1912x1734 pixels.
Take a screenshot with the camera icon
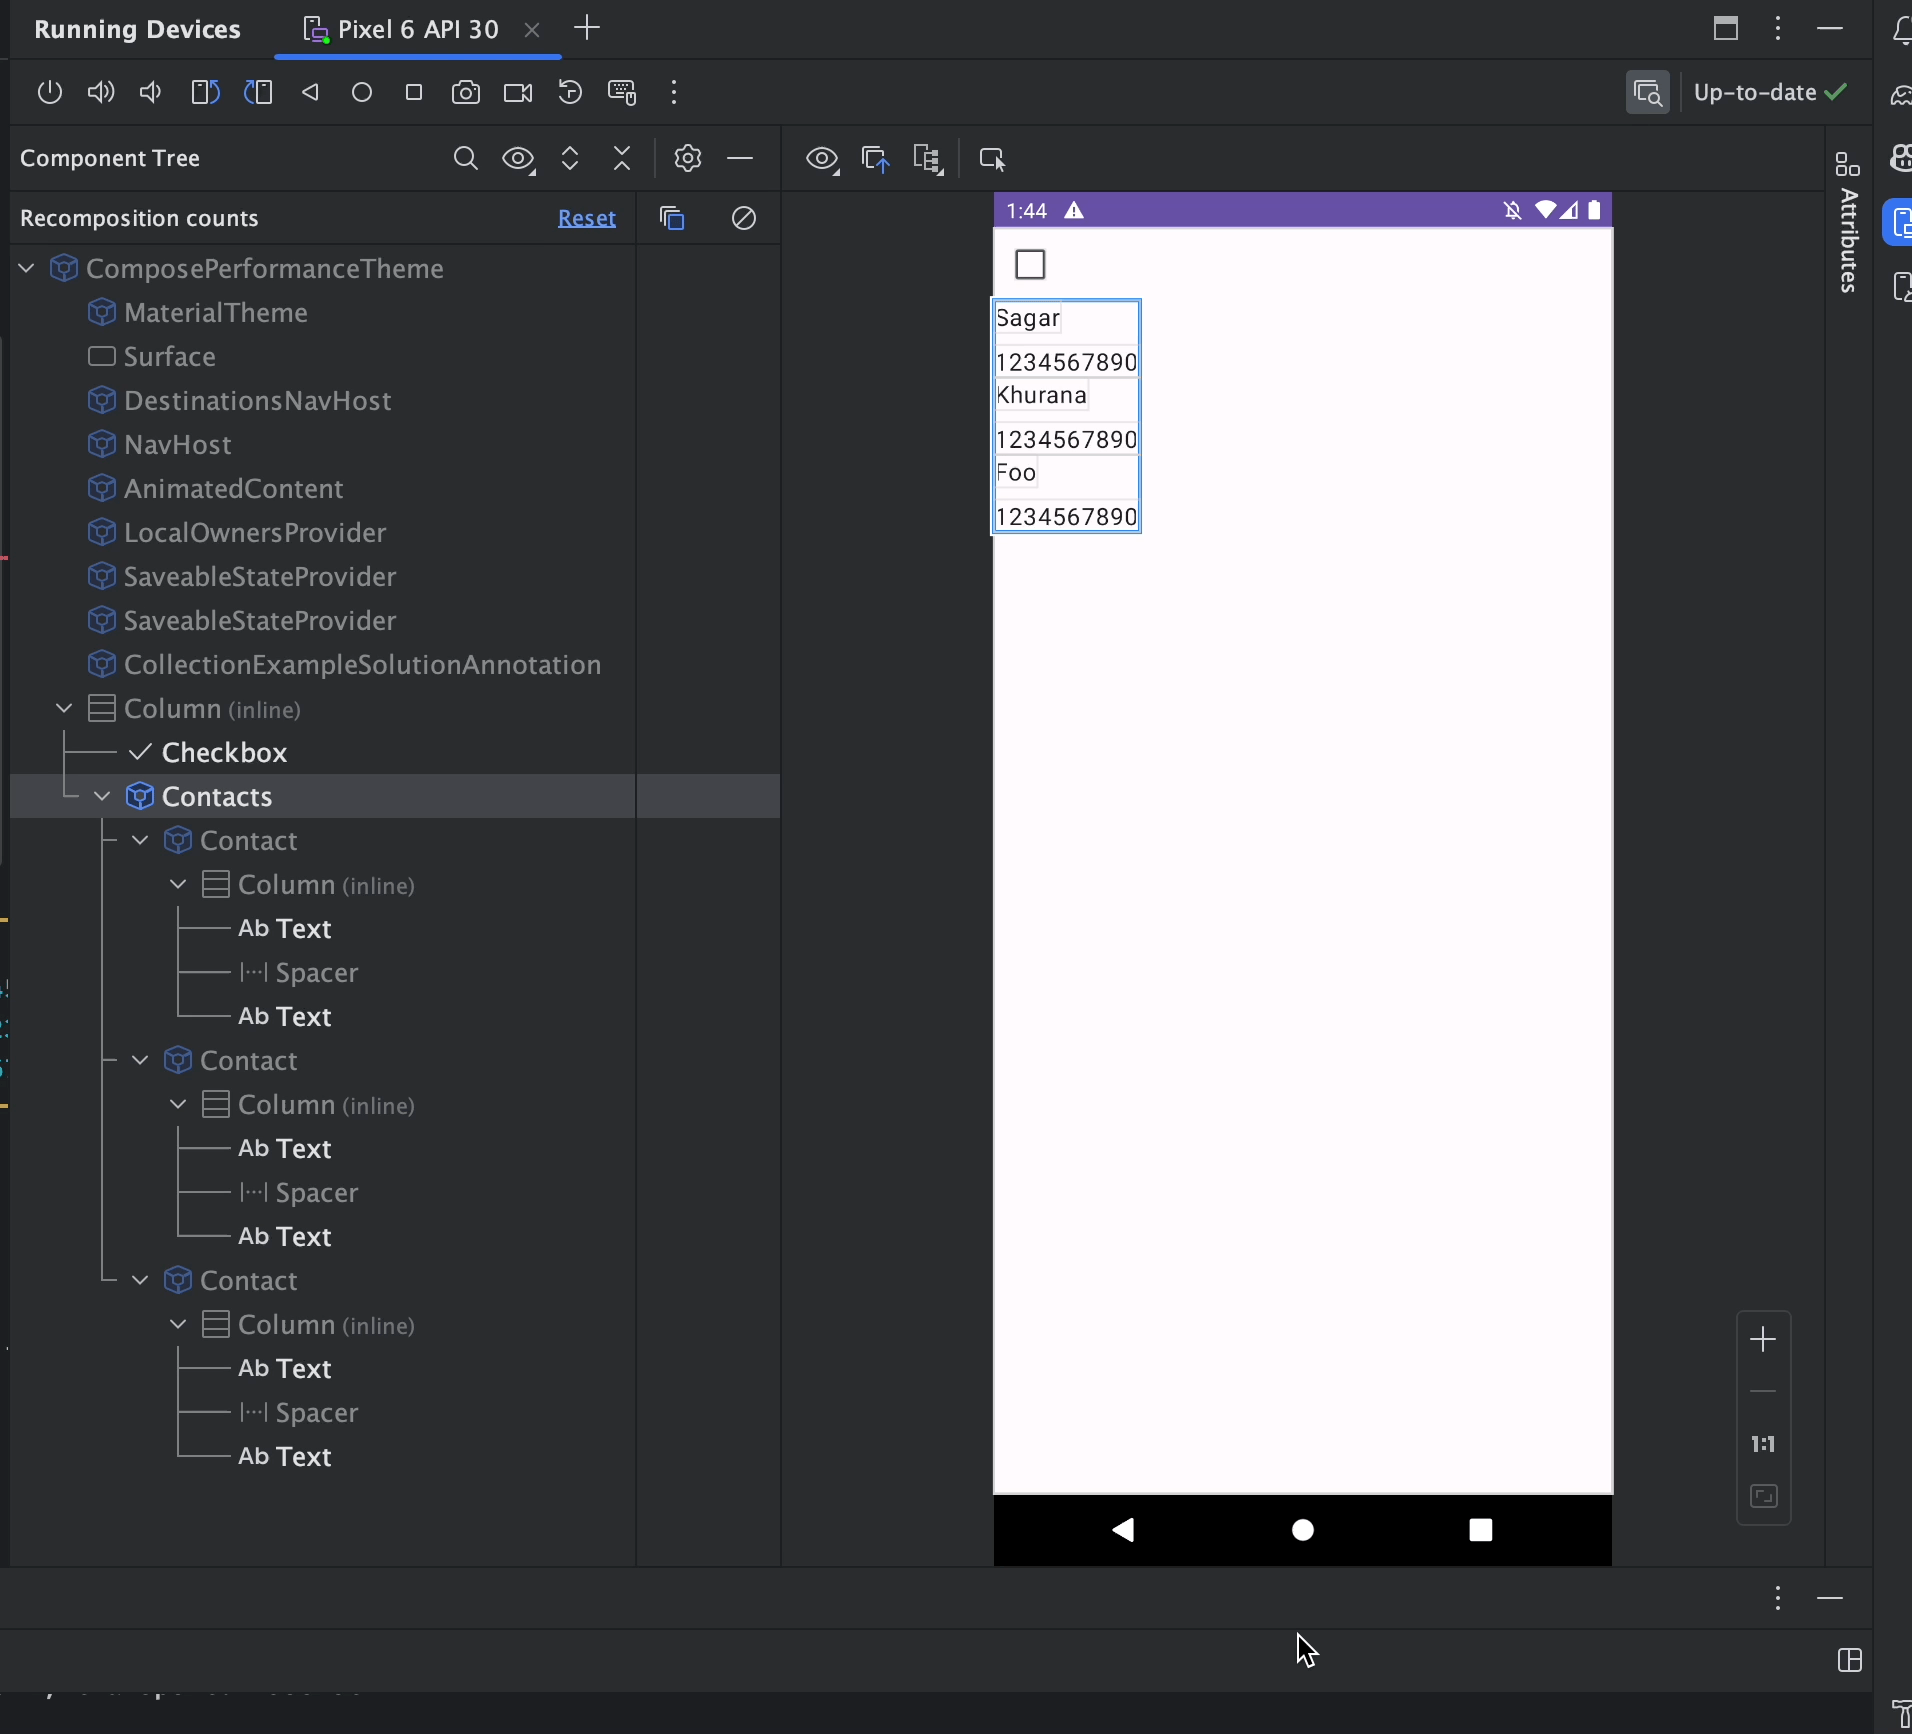466,93
